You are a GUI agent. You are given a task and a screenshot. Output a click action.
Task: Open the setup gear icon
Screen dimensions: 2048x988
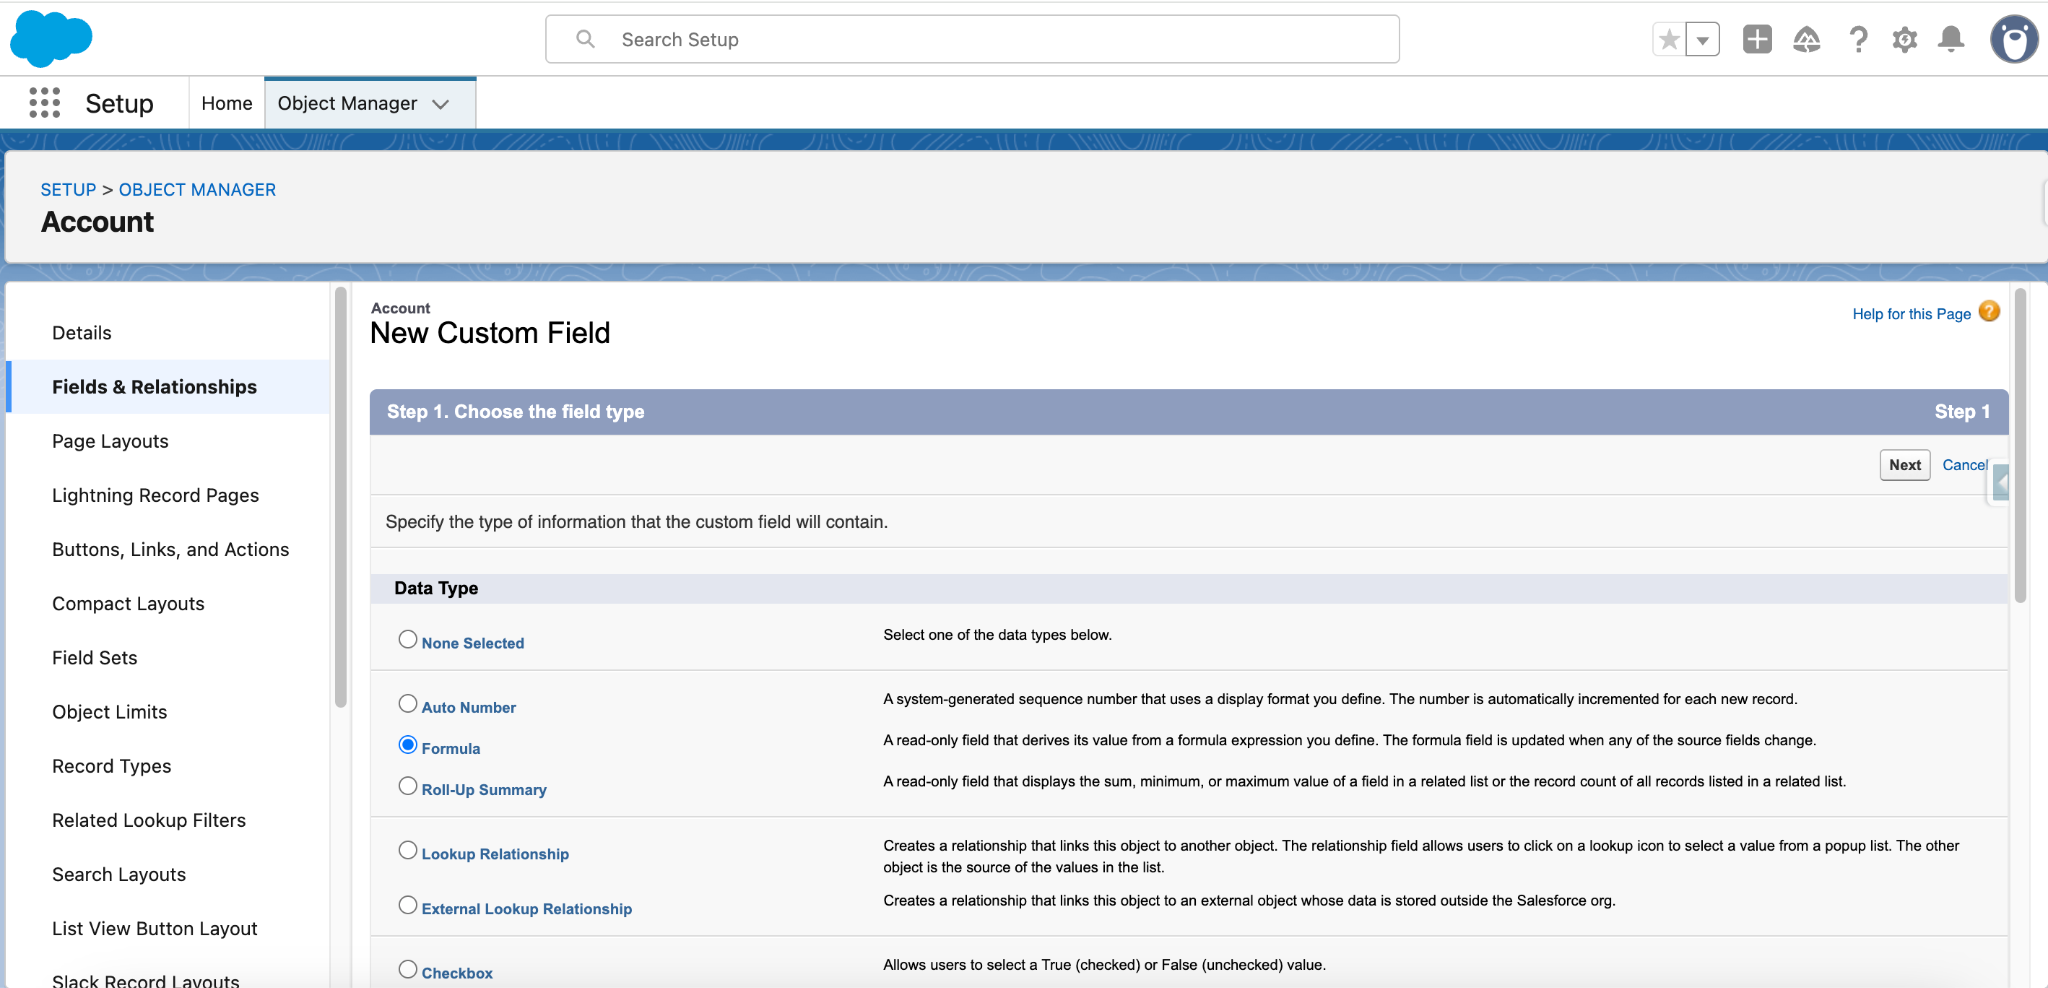(x=1905, y=39)
